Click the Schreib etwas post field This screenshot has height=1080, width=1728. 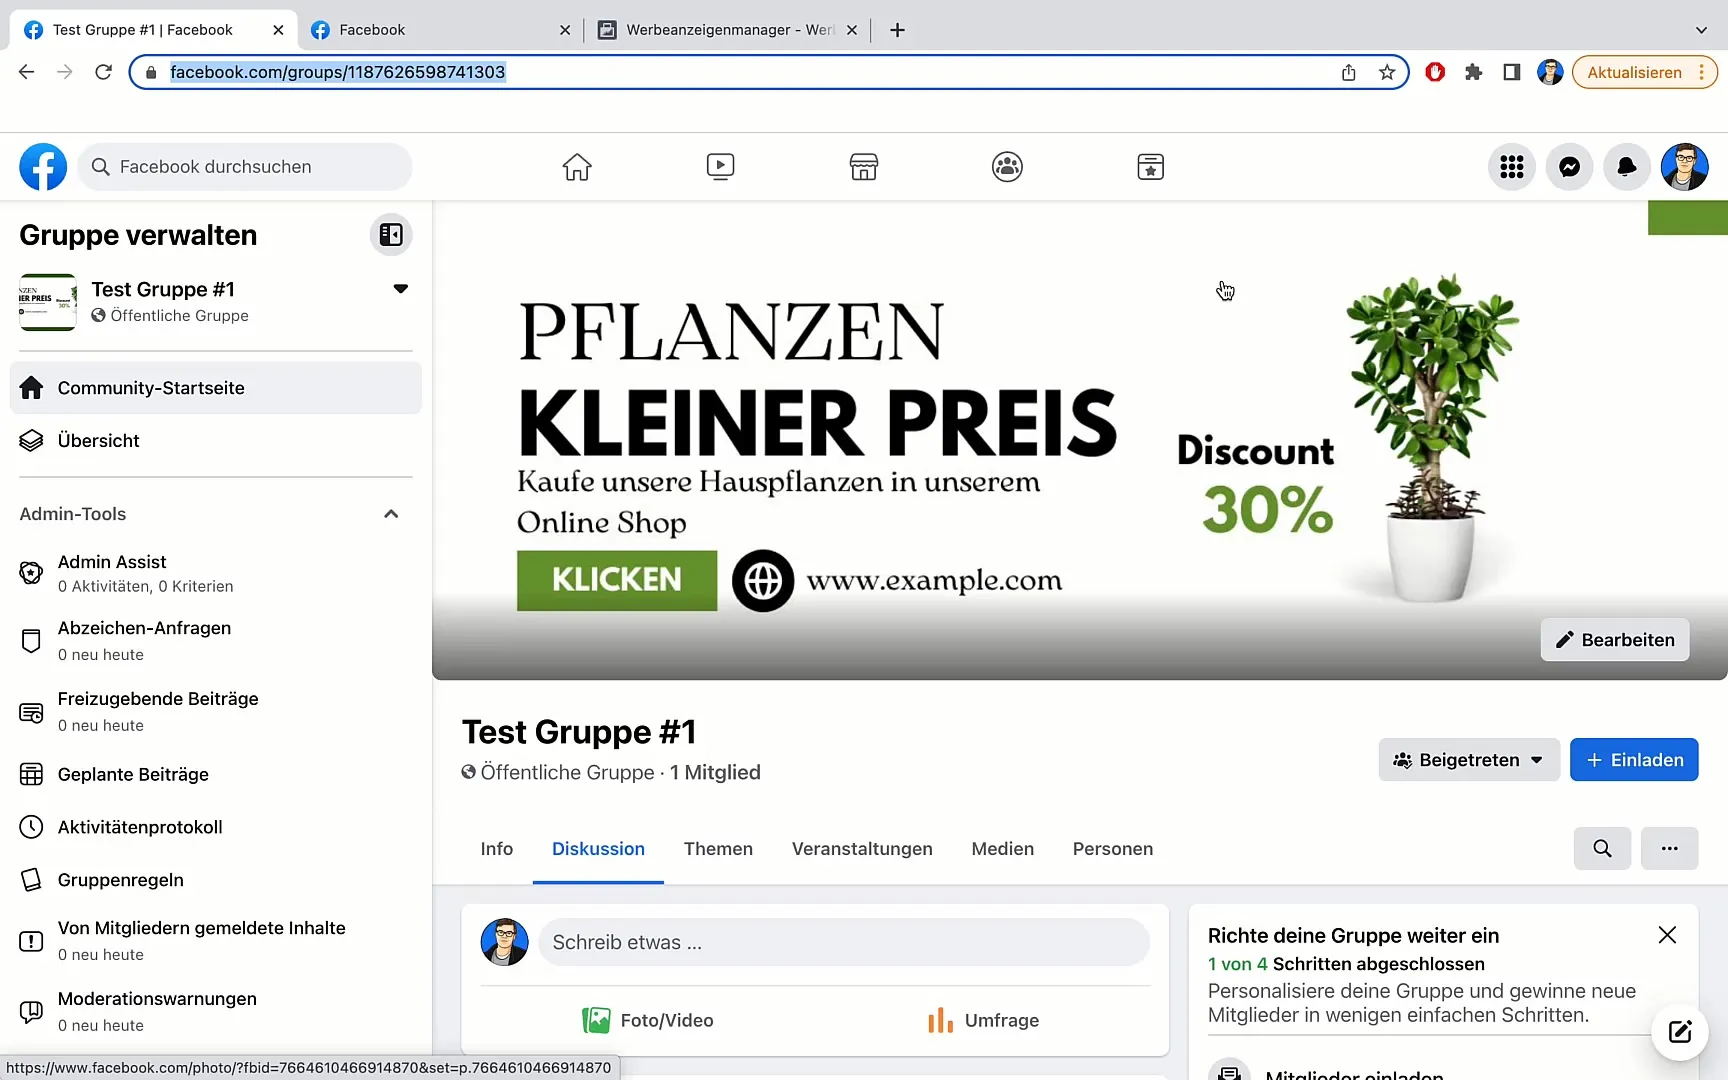tap(844, 942)
